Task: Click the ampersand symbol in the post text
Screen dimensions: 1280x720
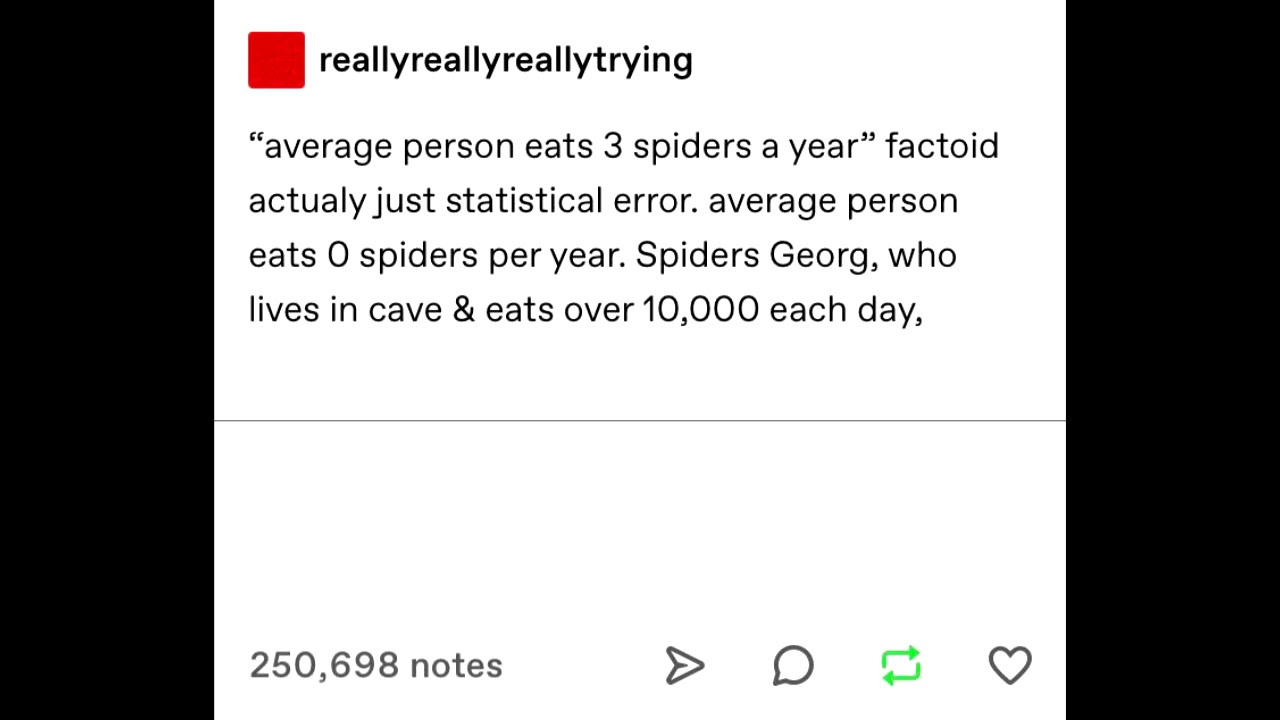Action: (x=463, y=310)
